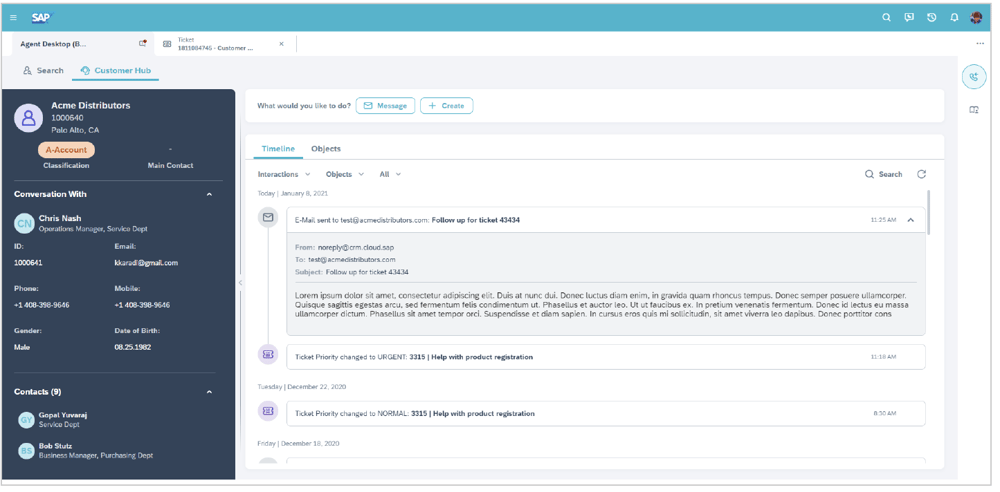
Task: Open the Ticket Priority changed to URGENT entry
Action: coord(606,357)
